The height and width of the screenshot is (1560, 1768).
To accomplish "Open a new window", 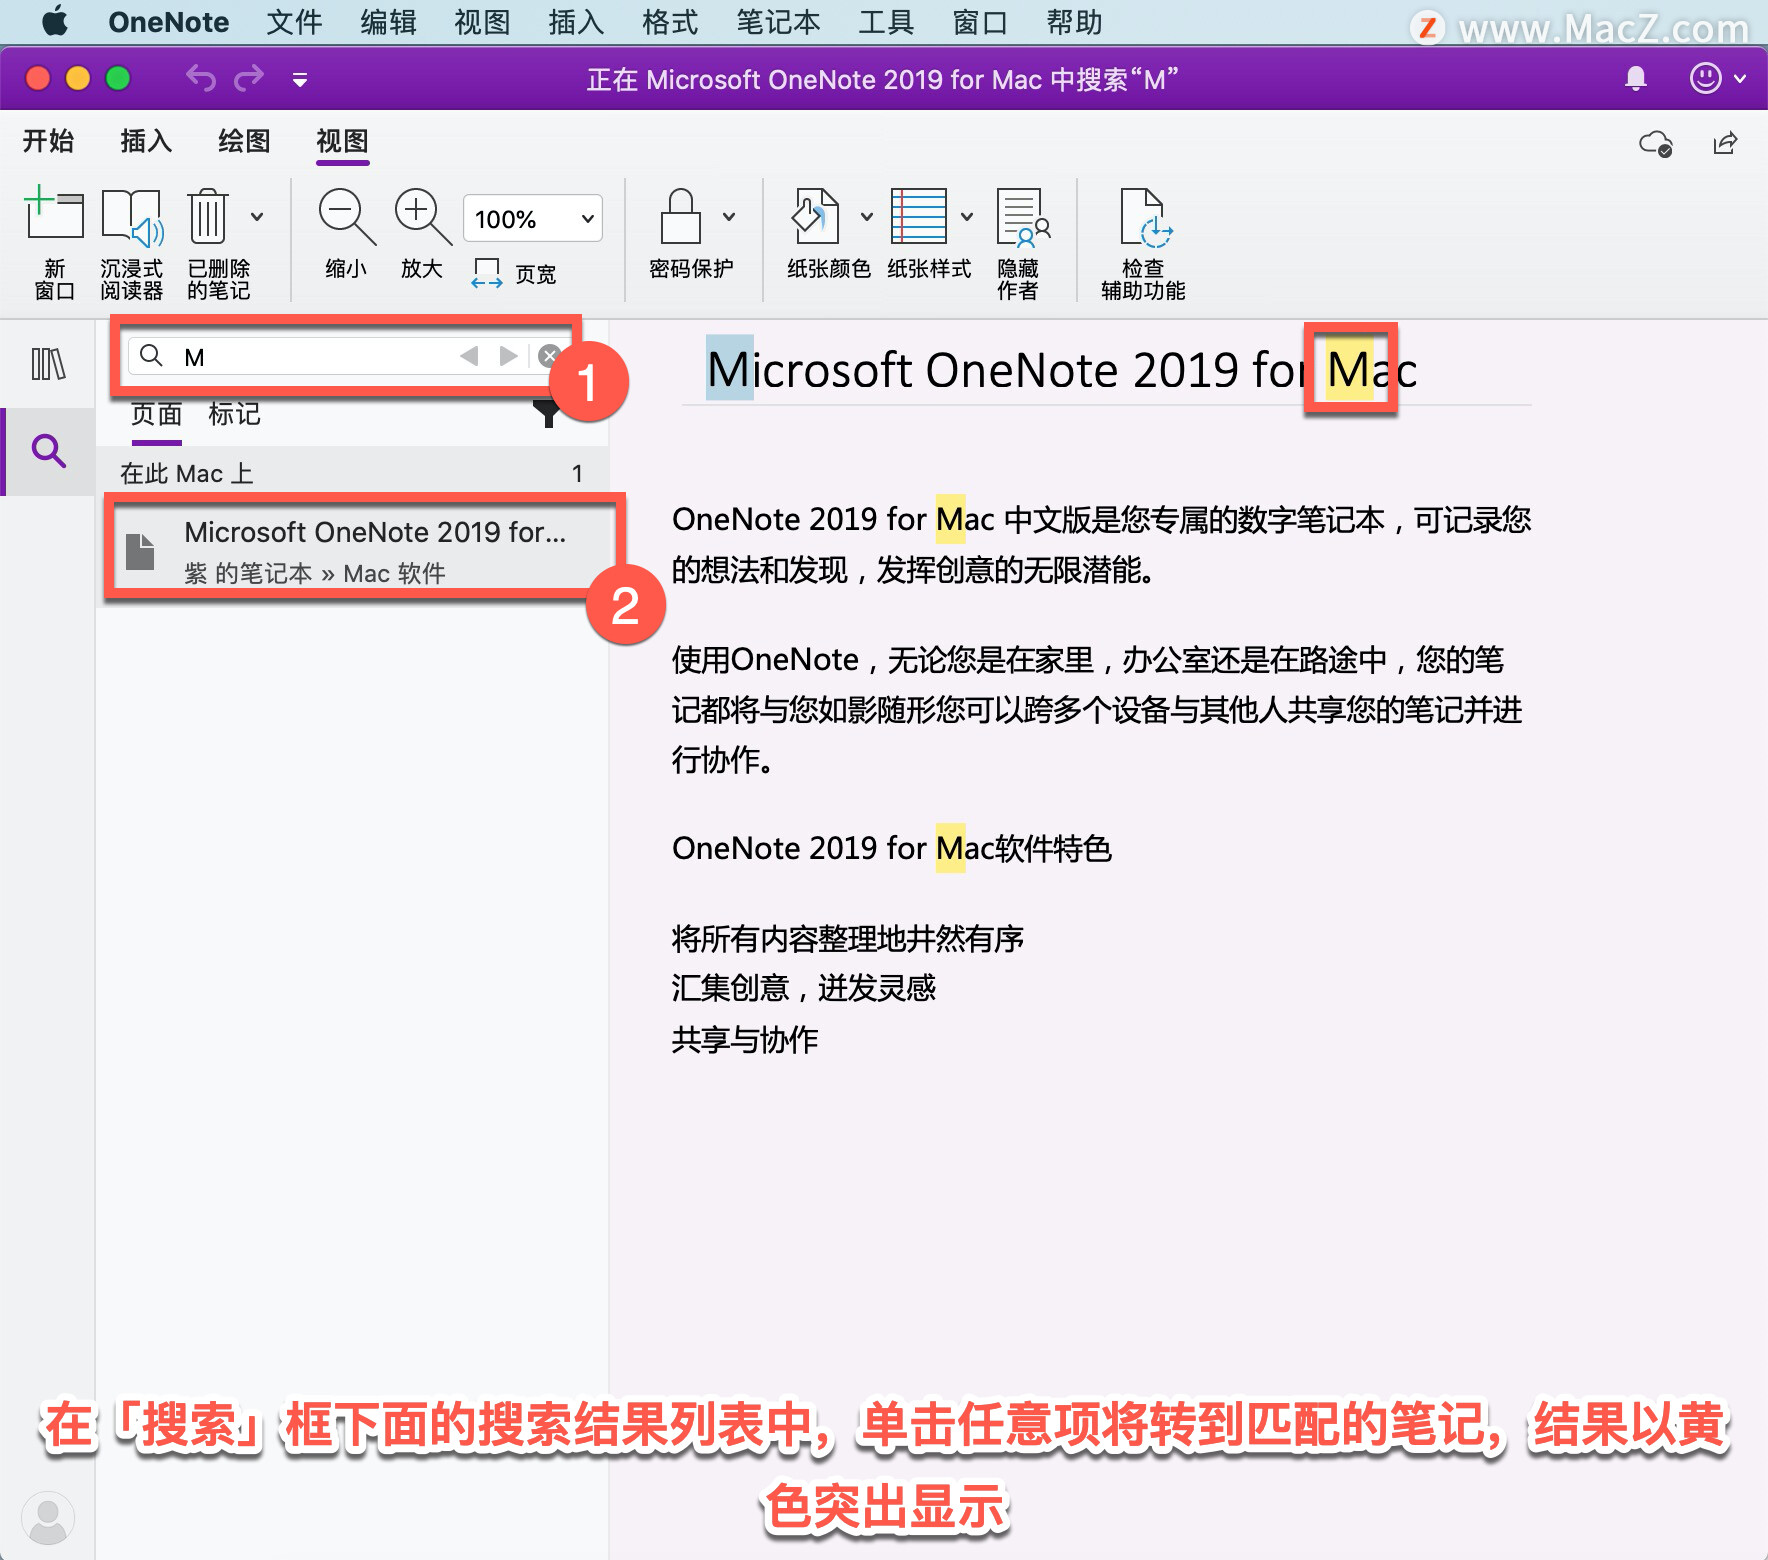I will pos(54,243).
